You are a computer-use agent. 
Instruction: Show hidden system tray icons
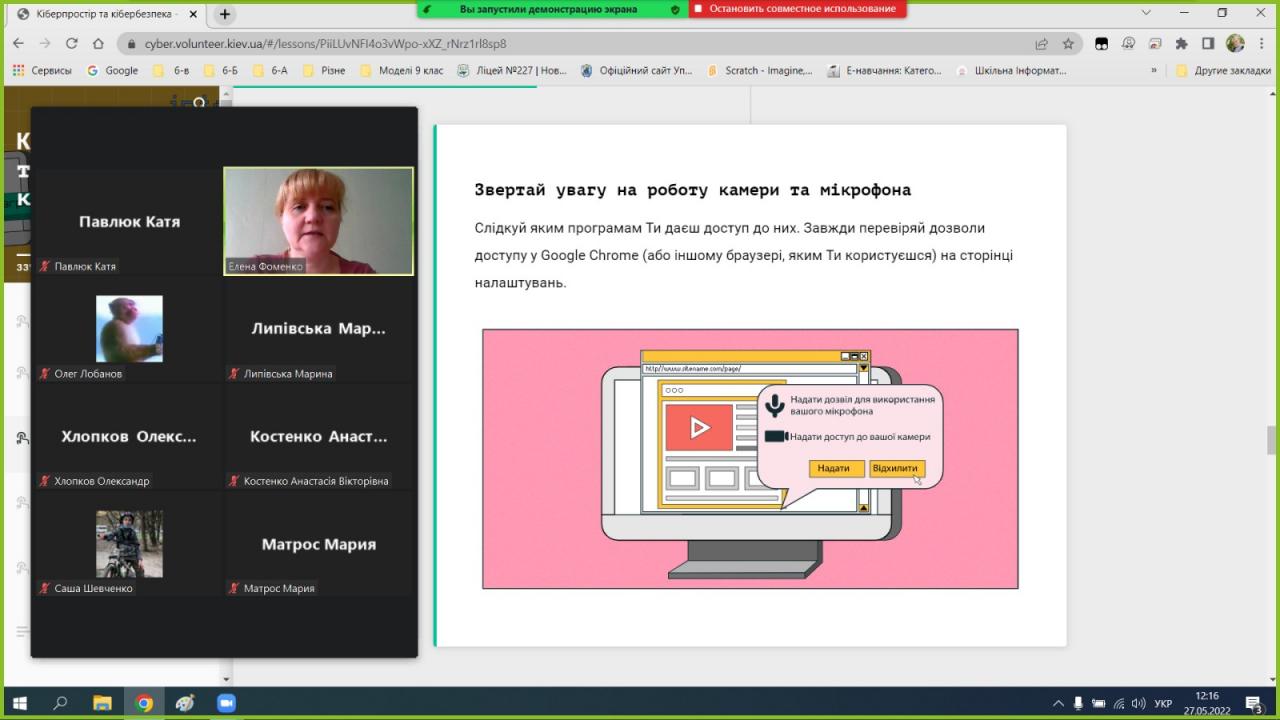[1059, 703]
